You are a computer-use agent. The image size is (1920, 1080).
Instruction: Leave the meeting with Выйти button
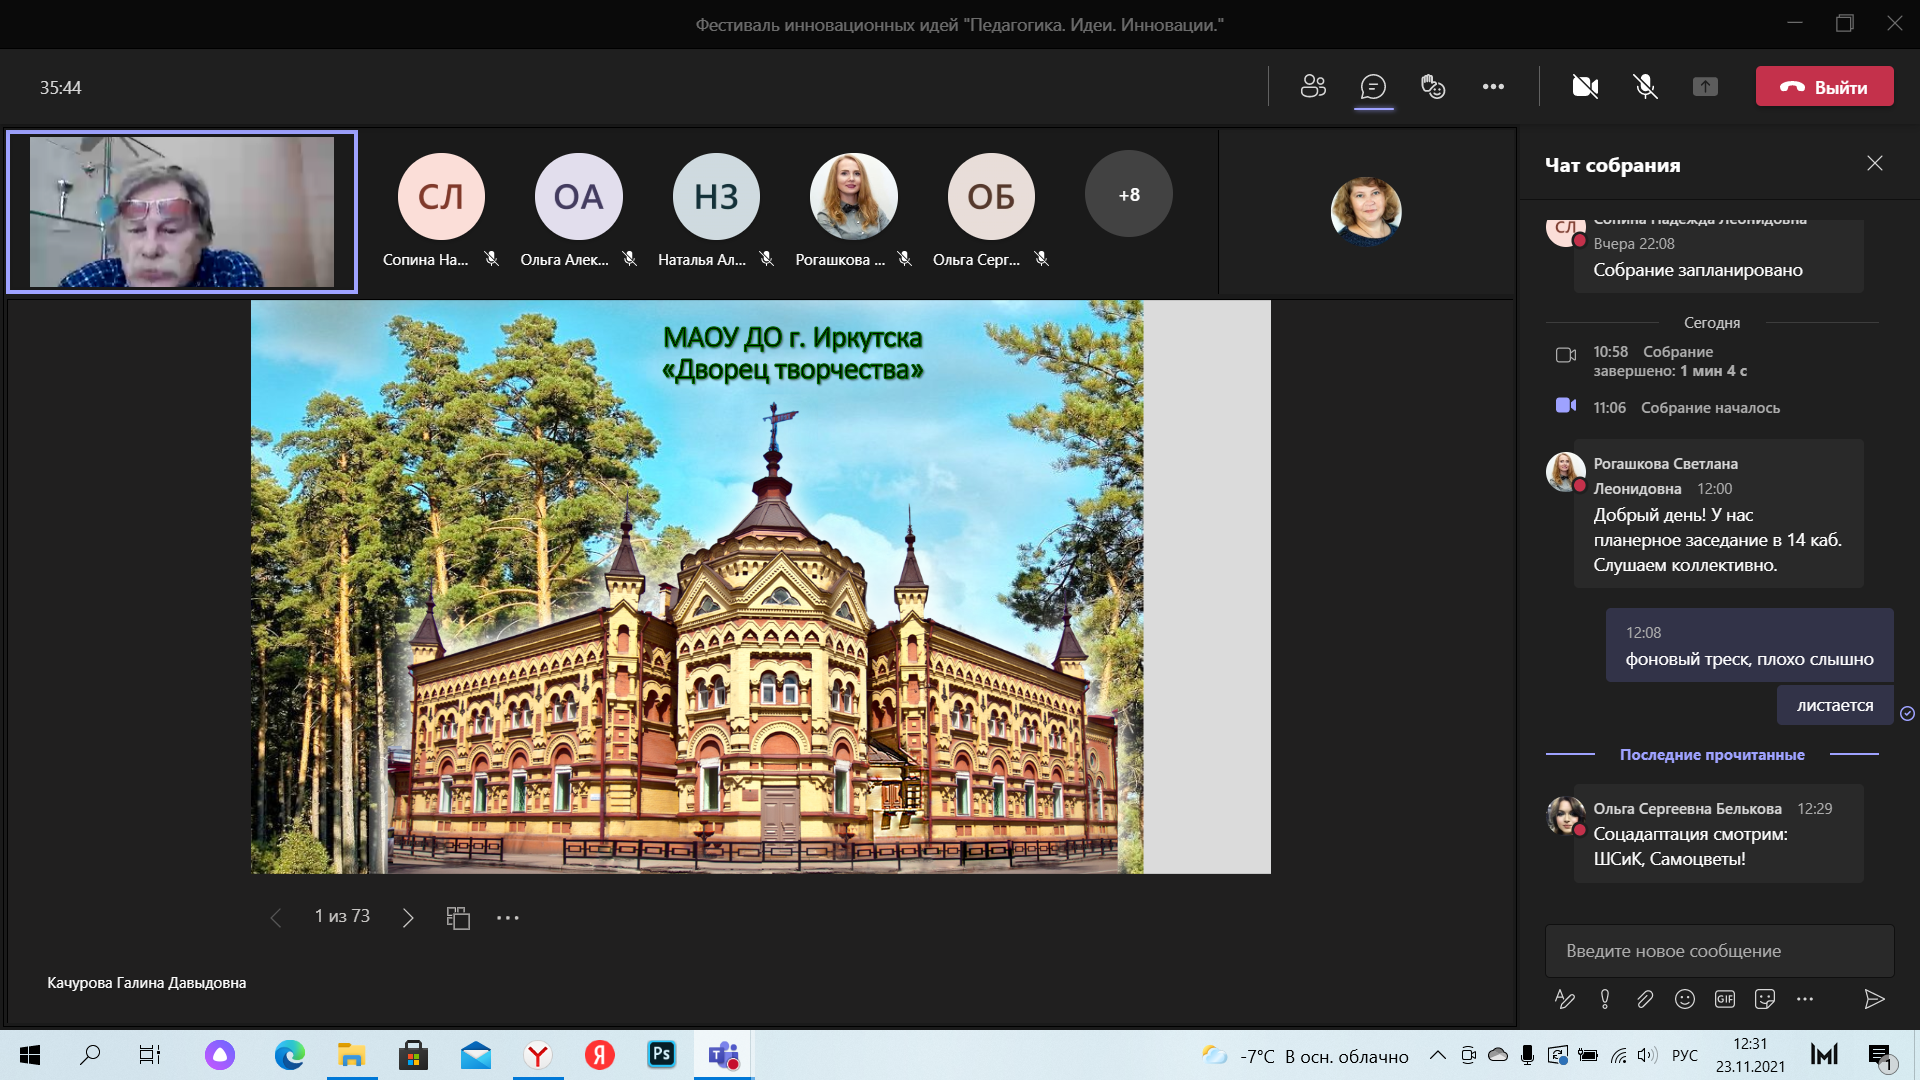point(1824,87)
